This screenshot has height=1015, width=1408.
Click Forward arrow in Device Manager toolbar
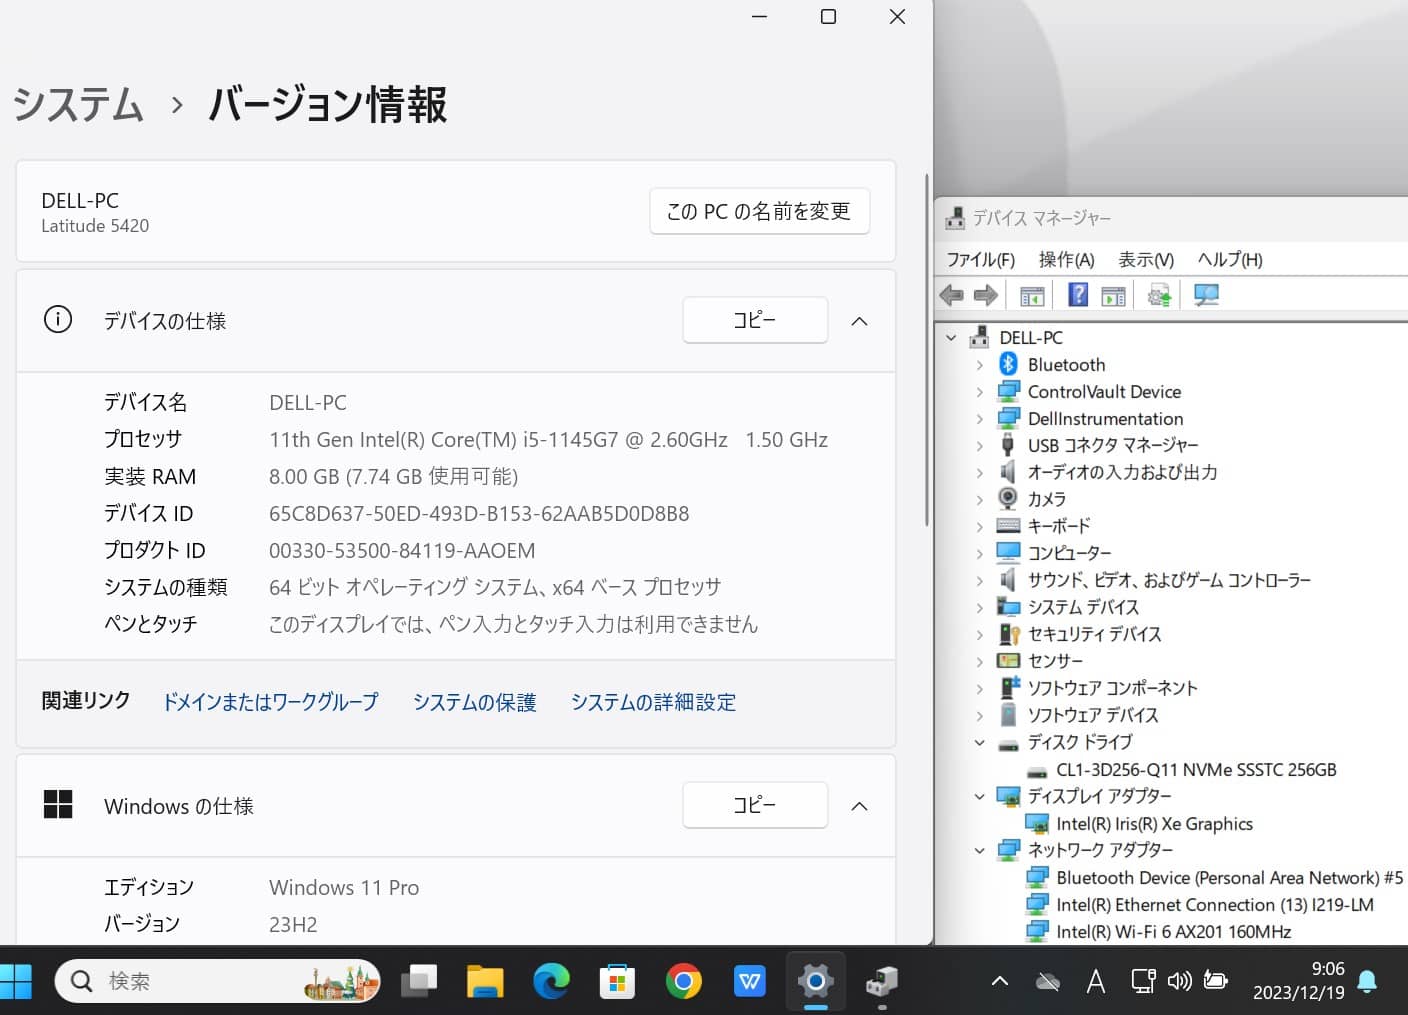pyautogui.click(x=986, y=295)
